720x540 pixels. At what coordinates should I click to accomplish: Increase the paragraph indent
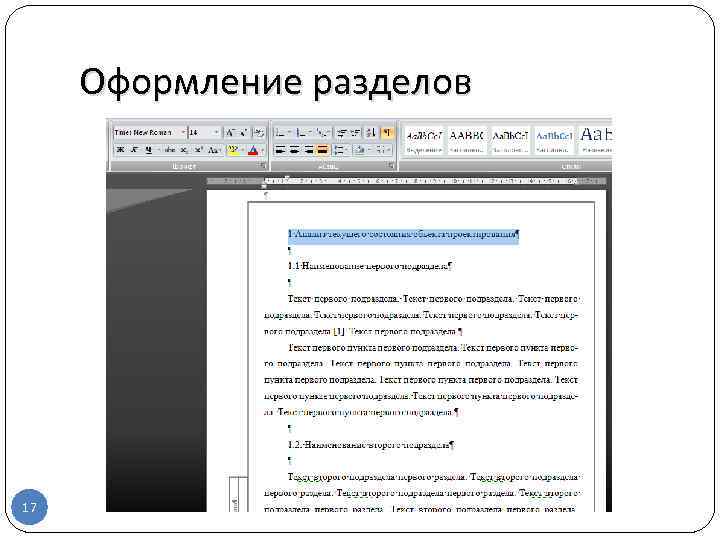(x=355, y=132)
